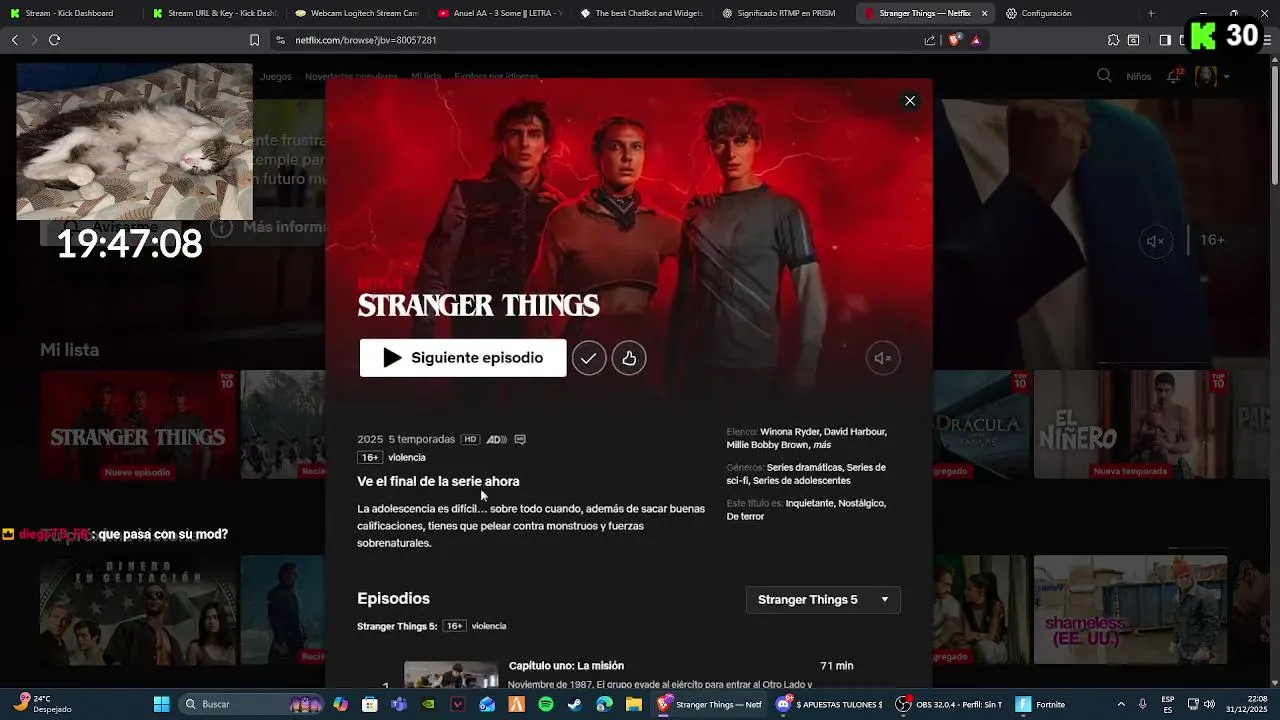Image resolution: width=1280 pixels, height=720 pixels.
Task: Click the bookmark icon beside the address
Action: point(254,40)
